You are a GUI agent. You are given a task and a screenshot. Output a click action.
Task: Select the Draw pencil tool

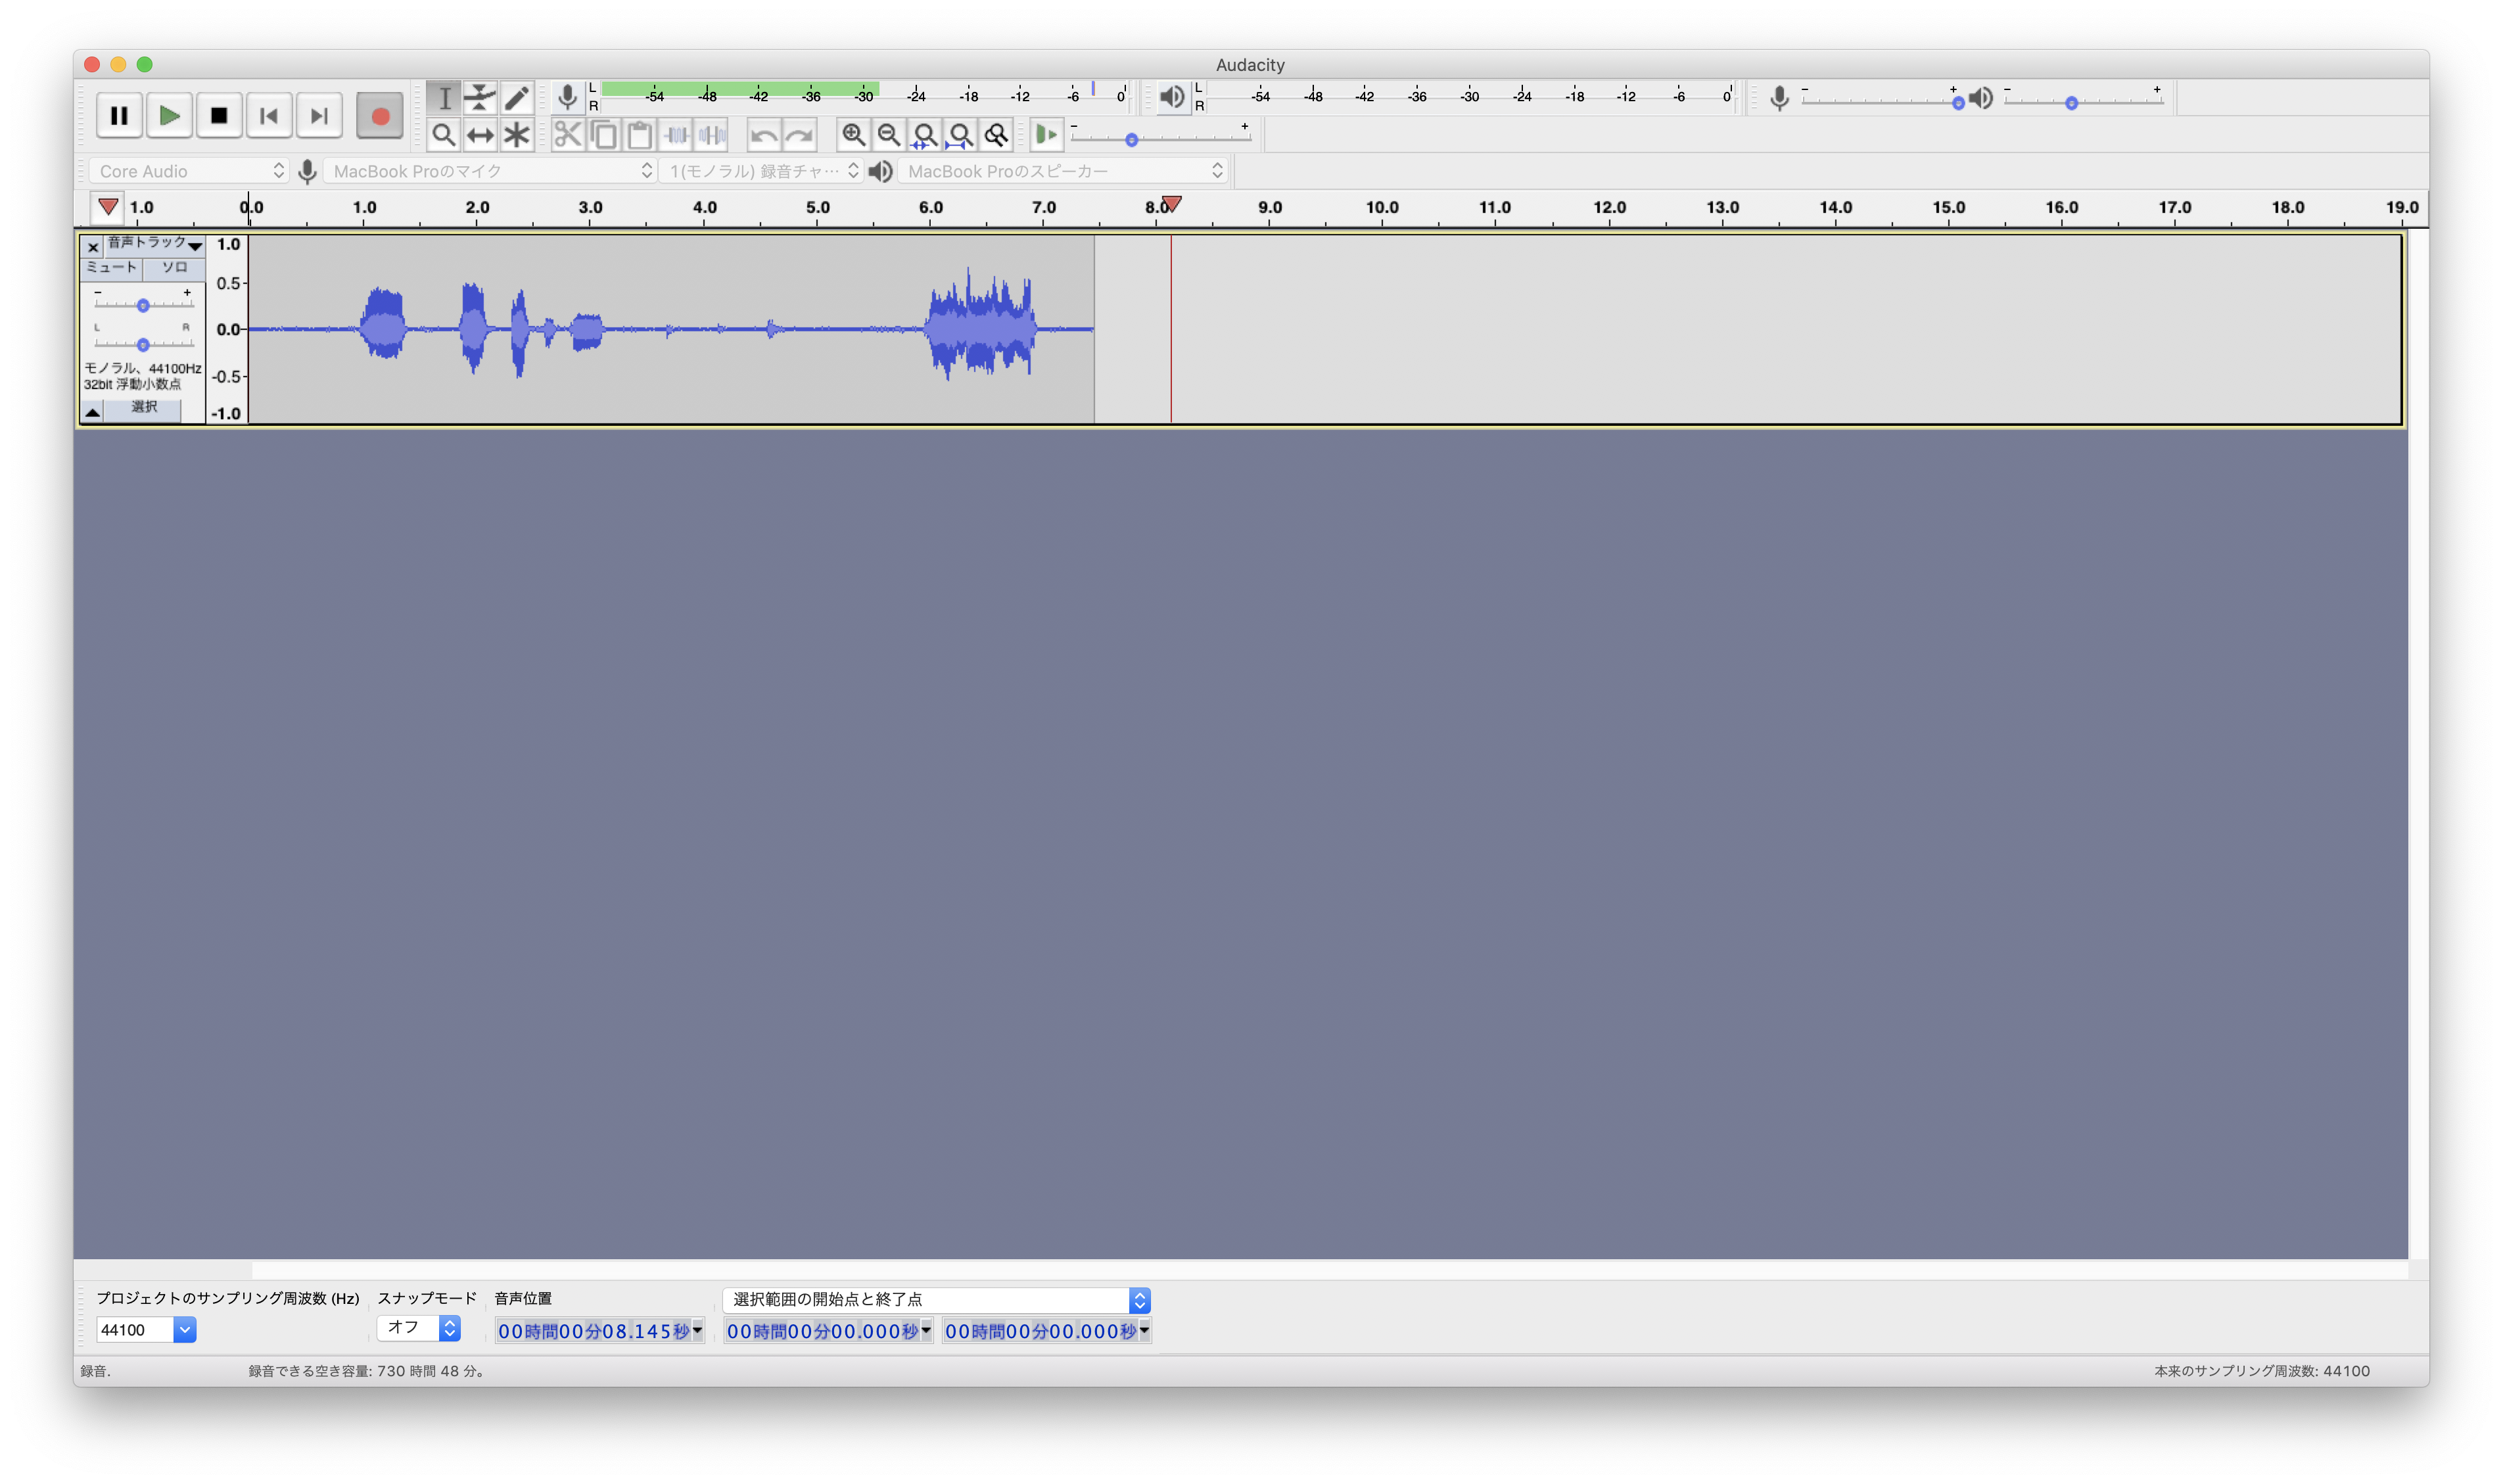(516, 98)
